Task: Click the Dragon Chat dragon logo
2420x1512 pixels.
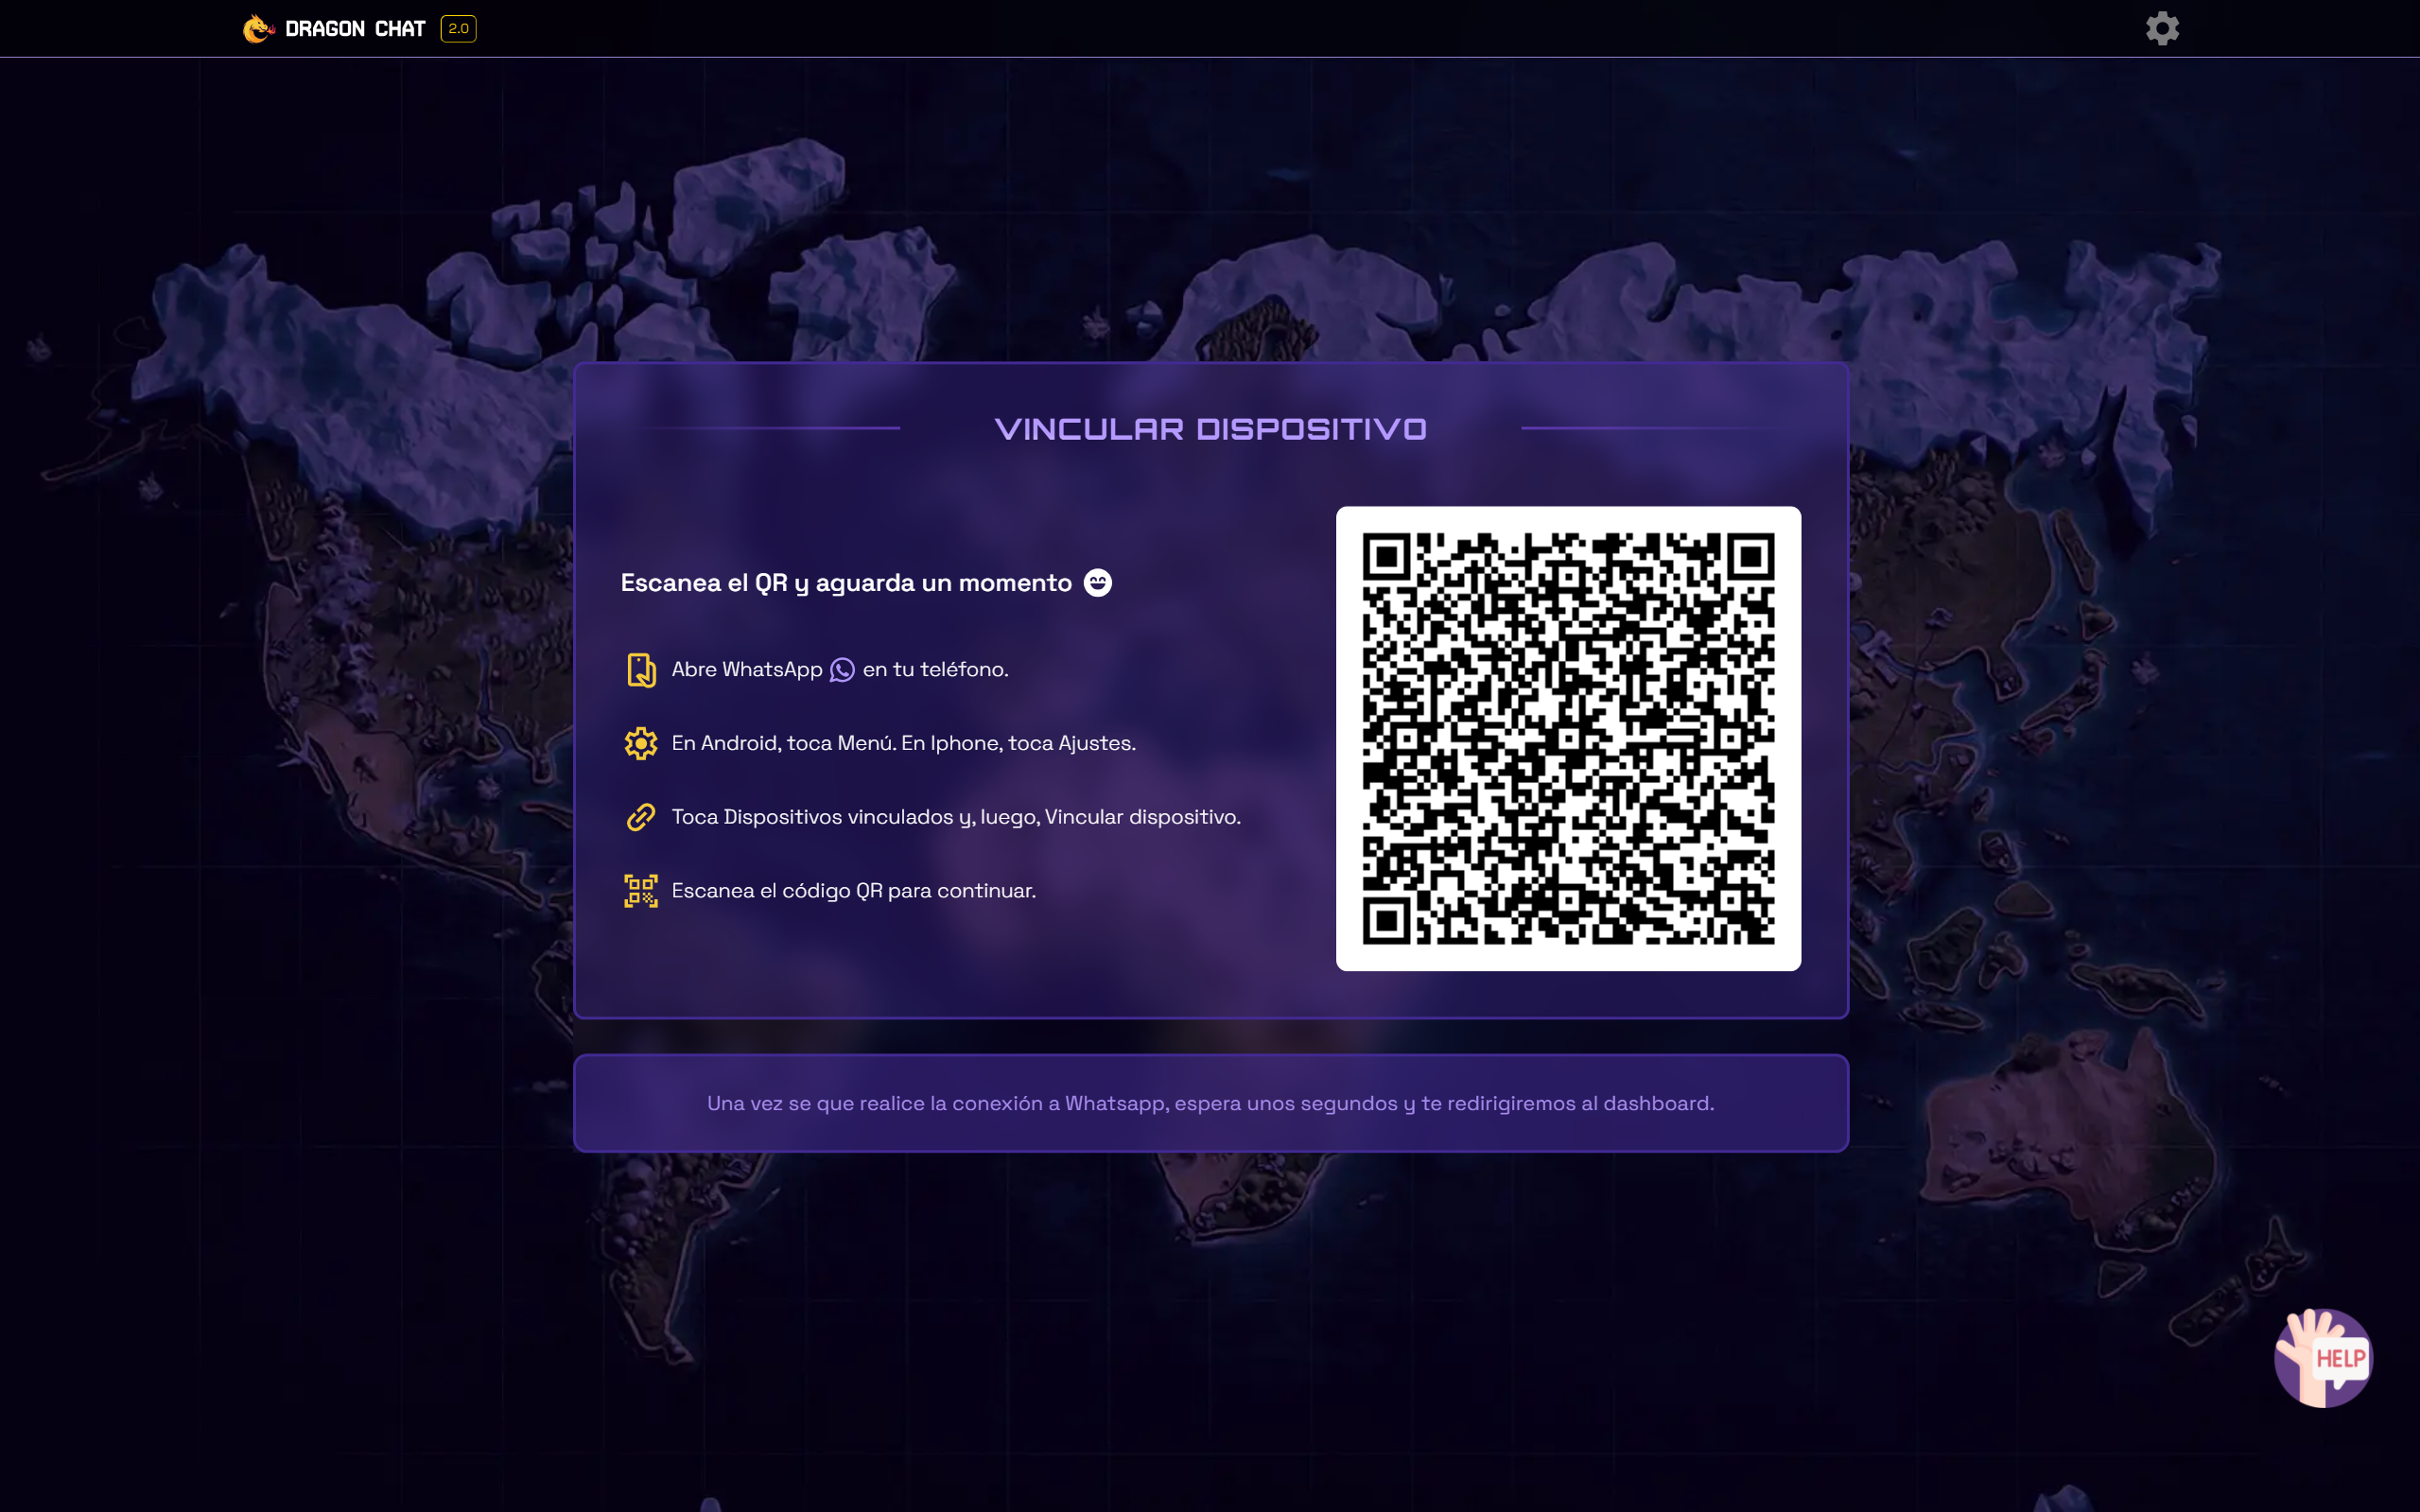Action: (258, 28)
